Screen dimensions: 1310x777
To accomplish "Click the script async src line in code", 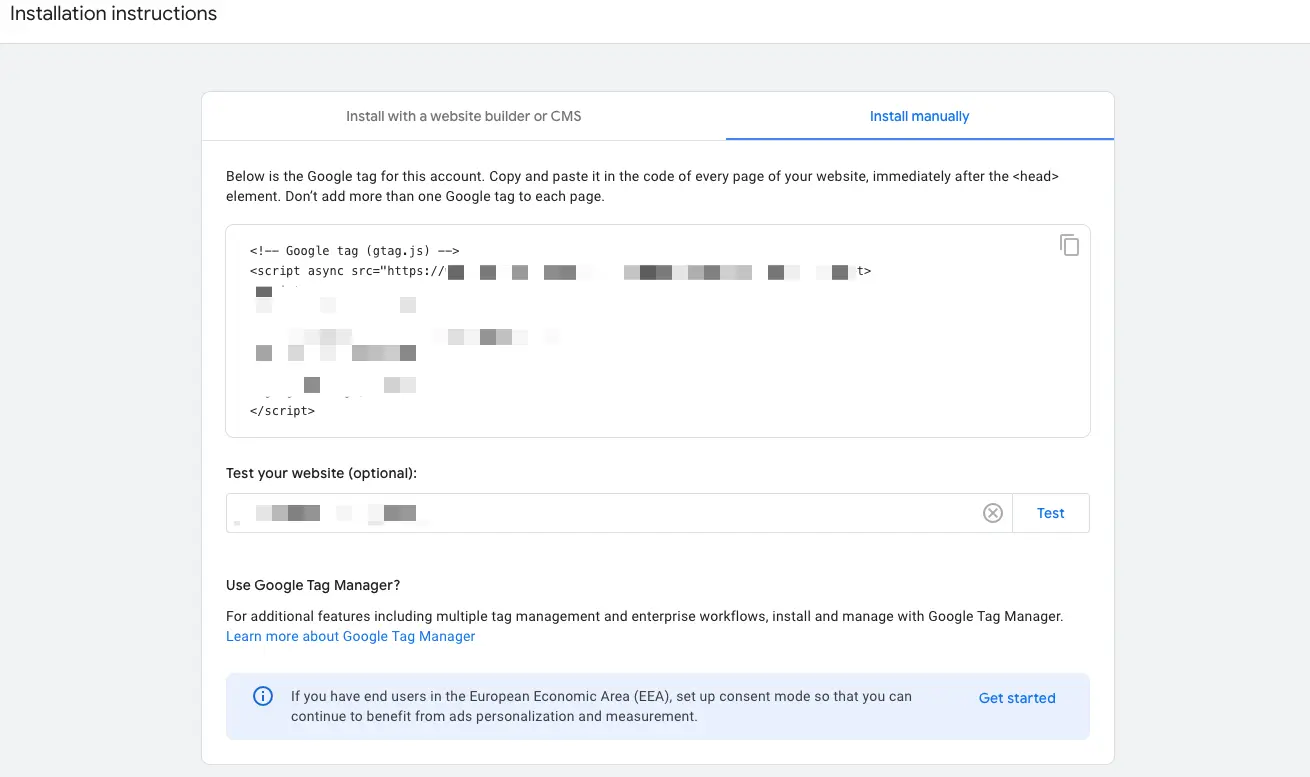I will pyautogui.click(x=560, y=271).
